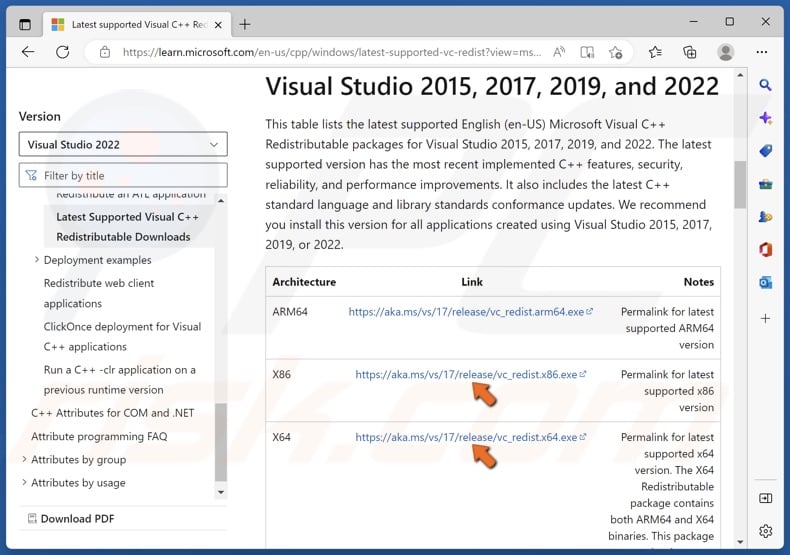790x555 pixels.
Task: Click the page scroll down arrow
Action: coord(740,542)
